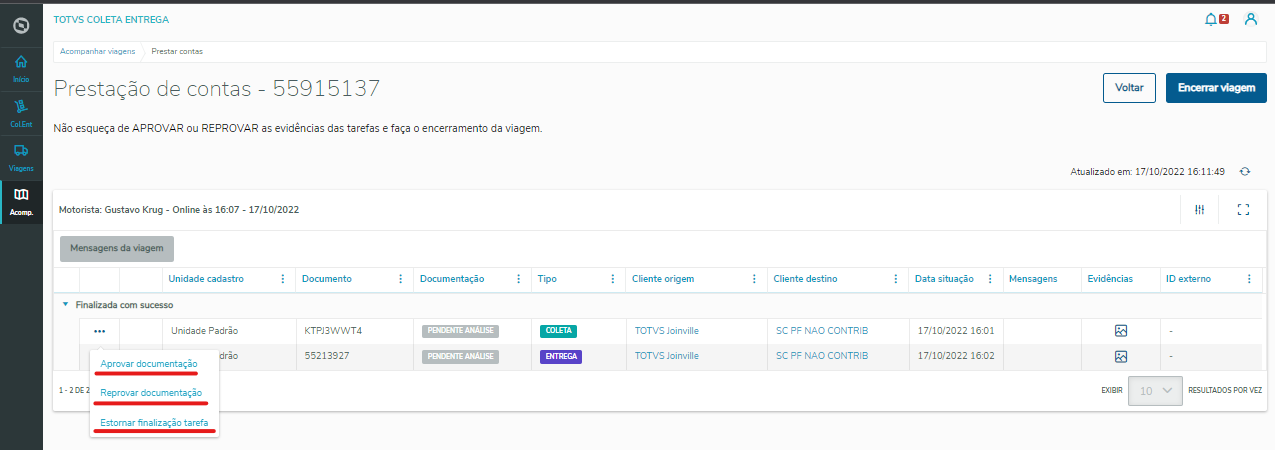Click PENDENTE ANÁLISE badge in COLETA row
The image size is (1275, 450).
click(460, 331)
